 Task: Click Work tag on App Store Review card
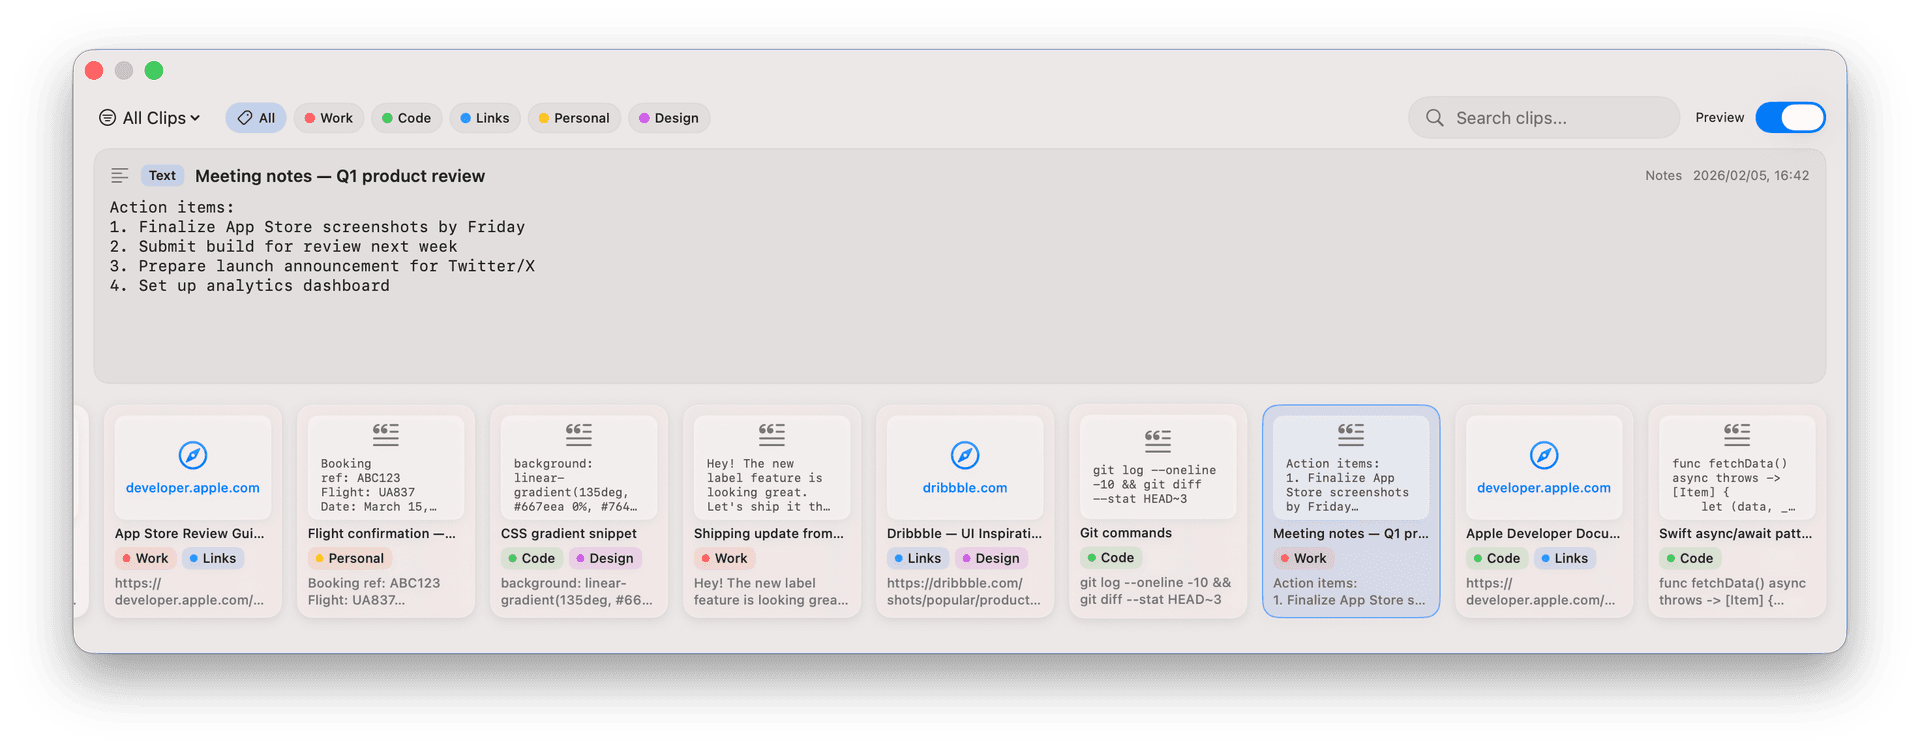[x=145, y=559]
